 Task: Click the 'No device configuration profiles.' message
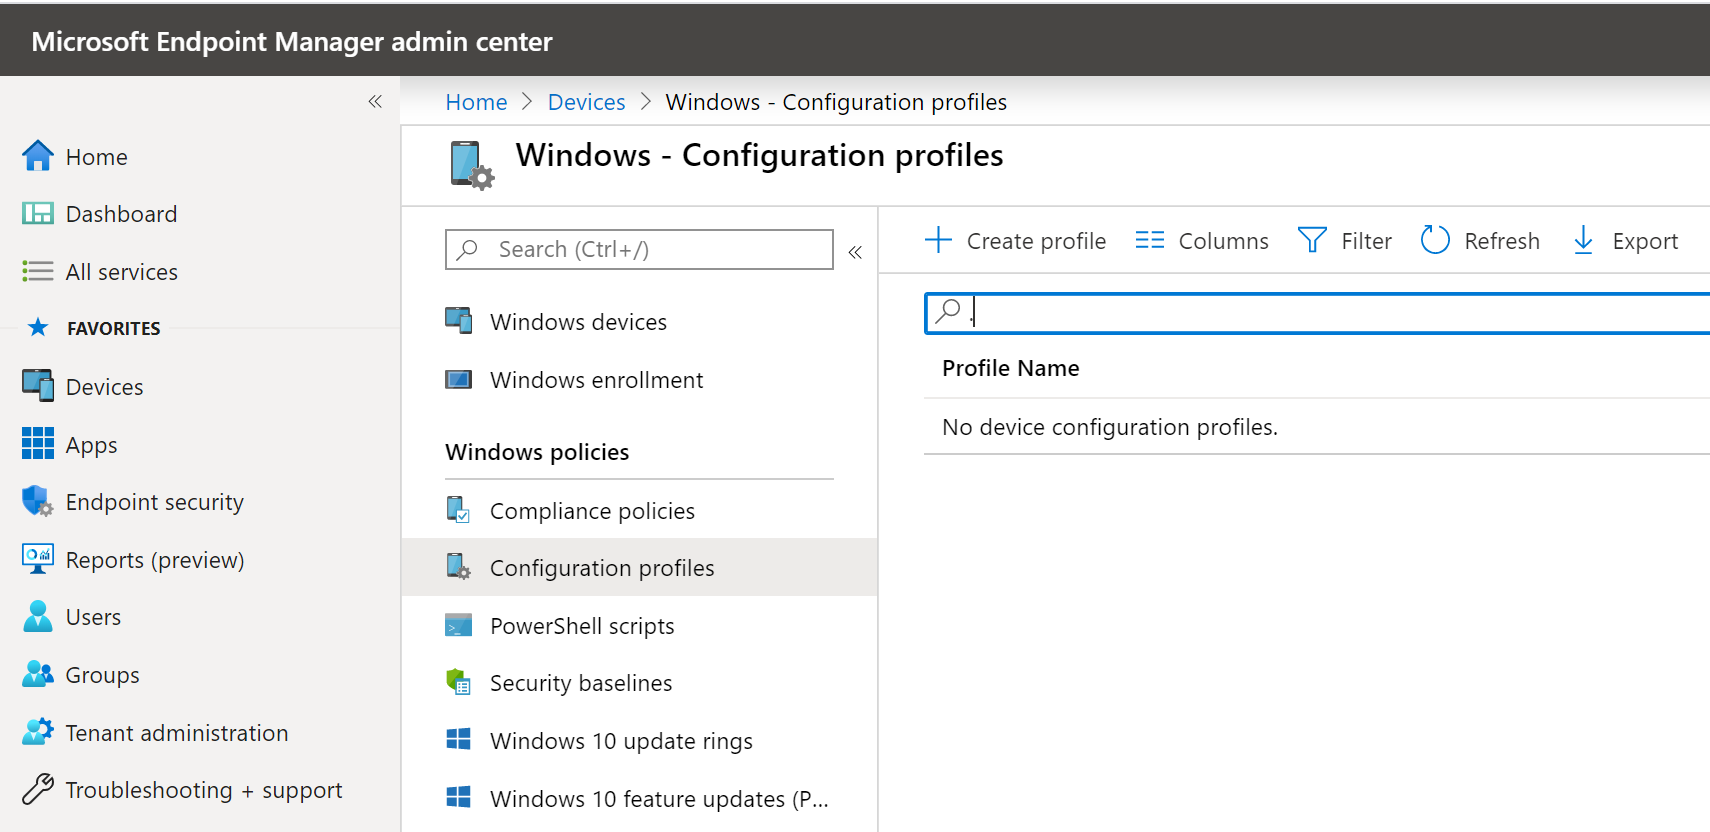point(1109,427)
